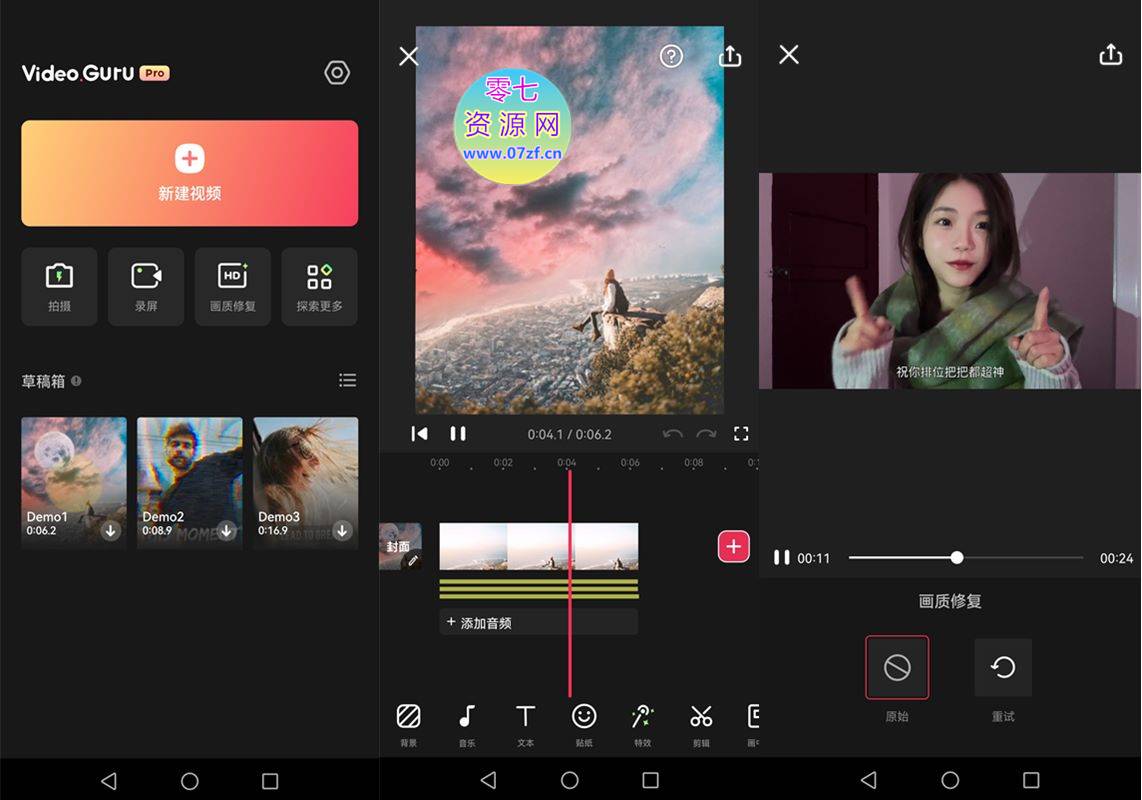The height and width of the screenshot is (800, 1142).
Task: Expand the preview to fullscreen
Action: [x=741, y=434]
